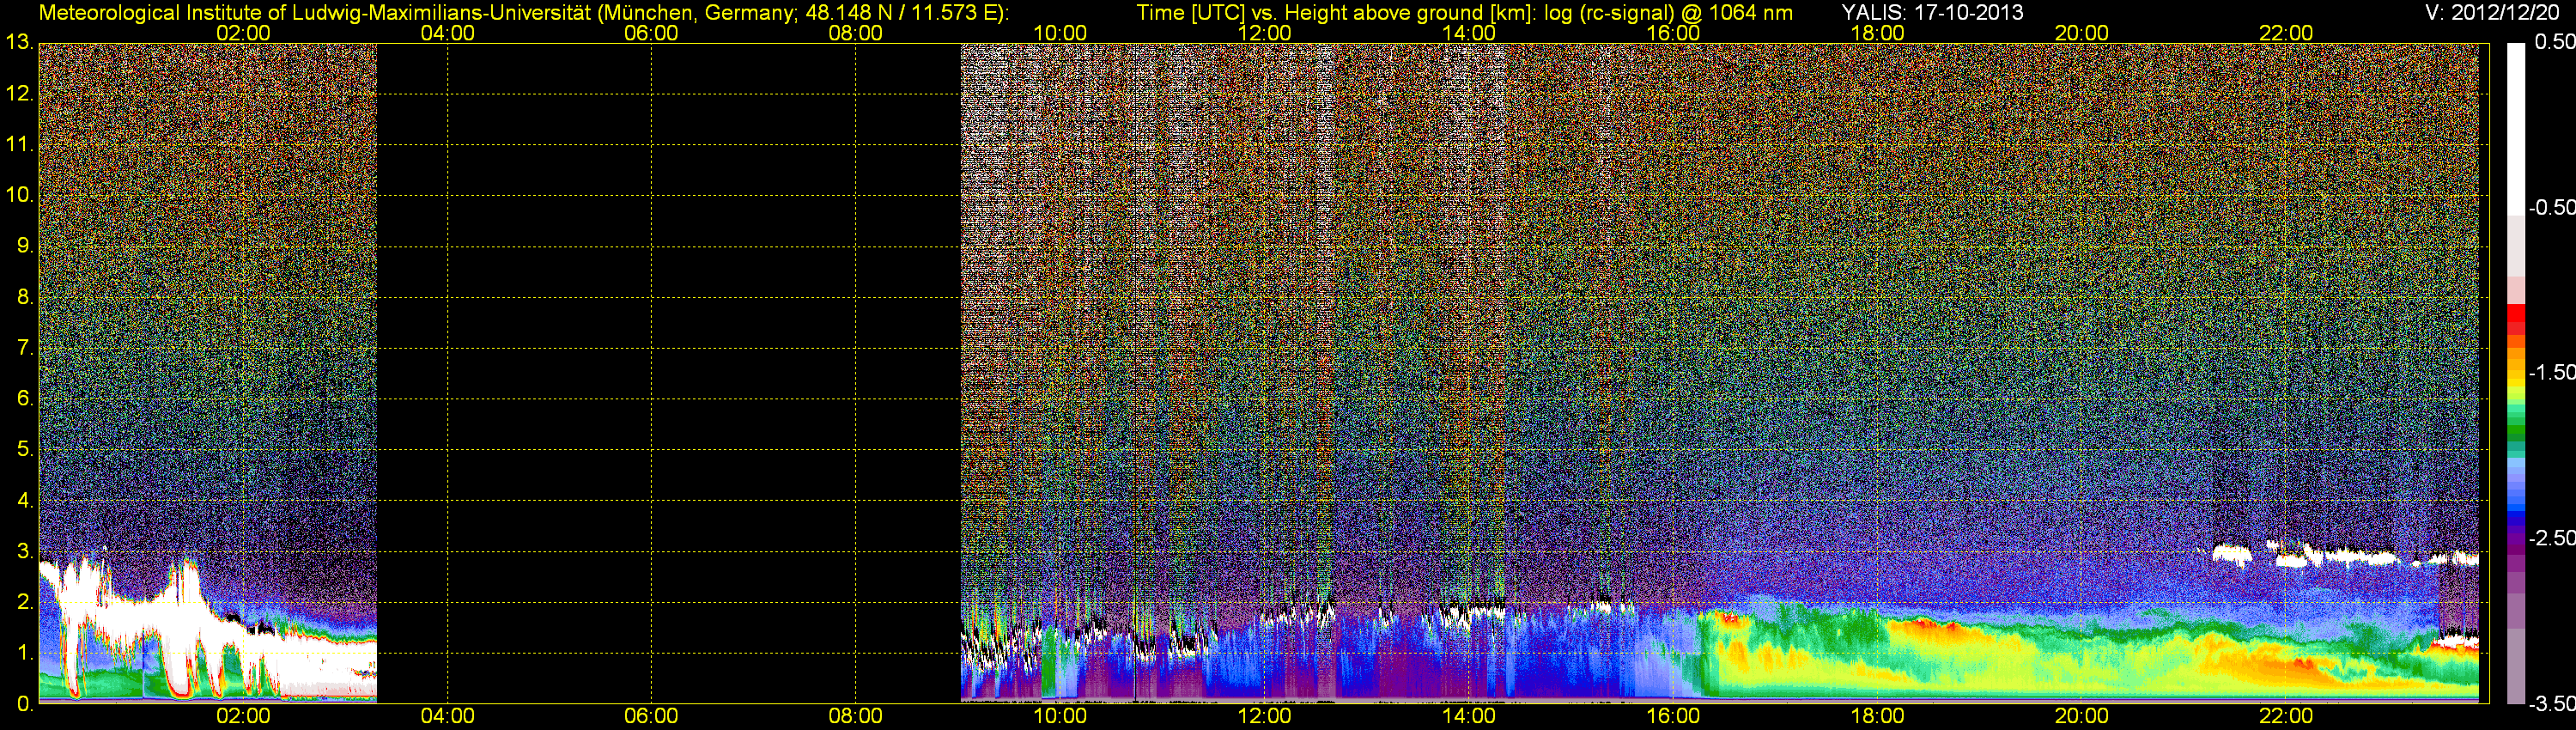Click the '12:00' label on the upper time axis
Viewport: 2576px width, 730px height.
1264,33
